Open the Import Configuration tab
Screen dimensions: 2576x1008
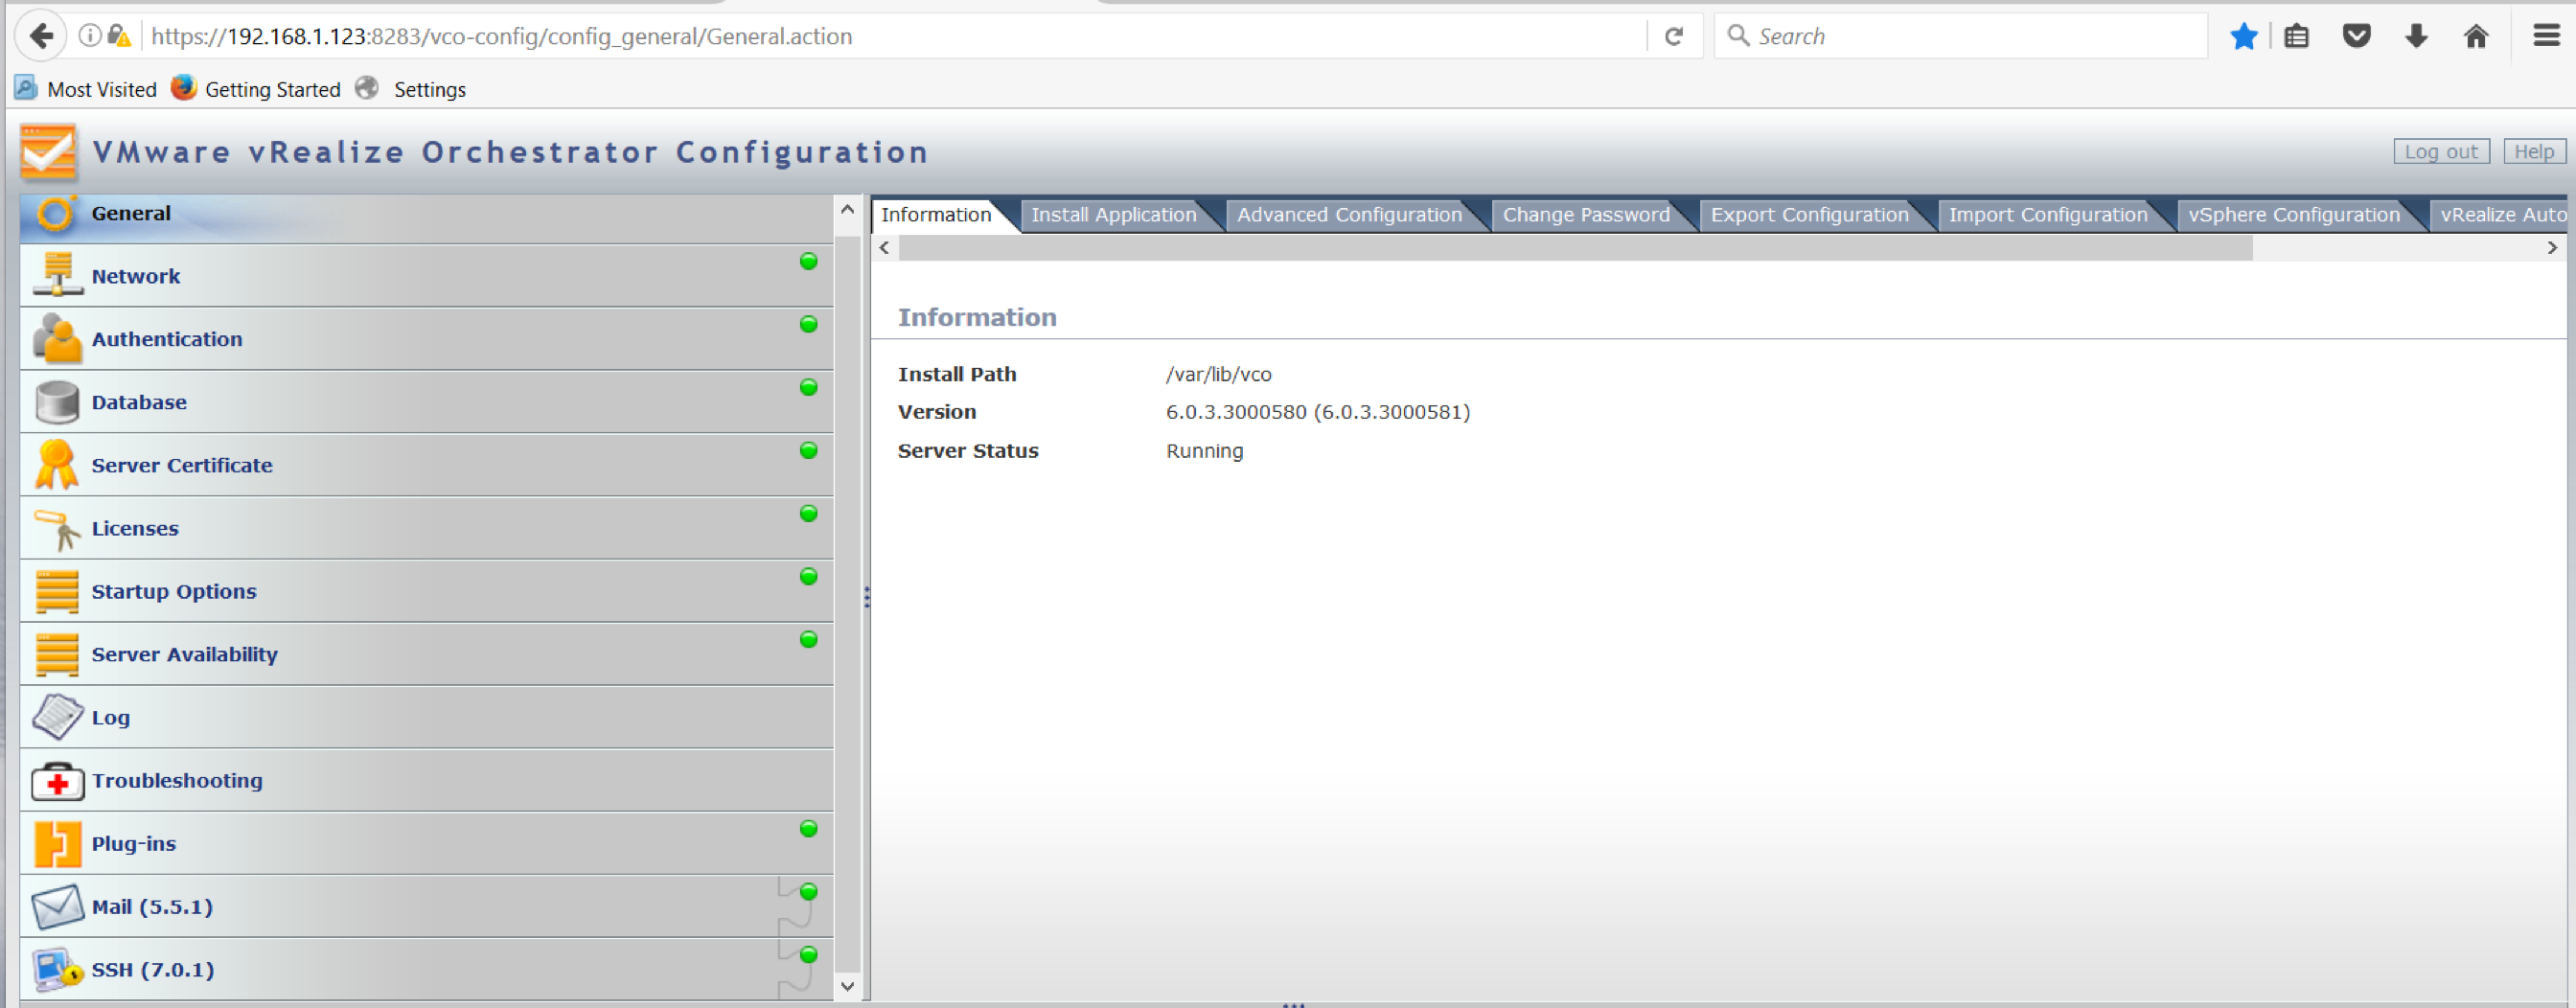click(2047, 215)
